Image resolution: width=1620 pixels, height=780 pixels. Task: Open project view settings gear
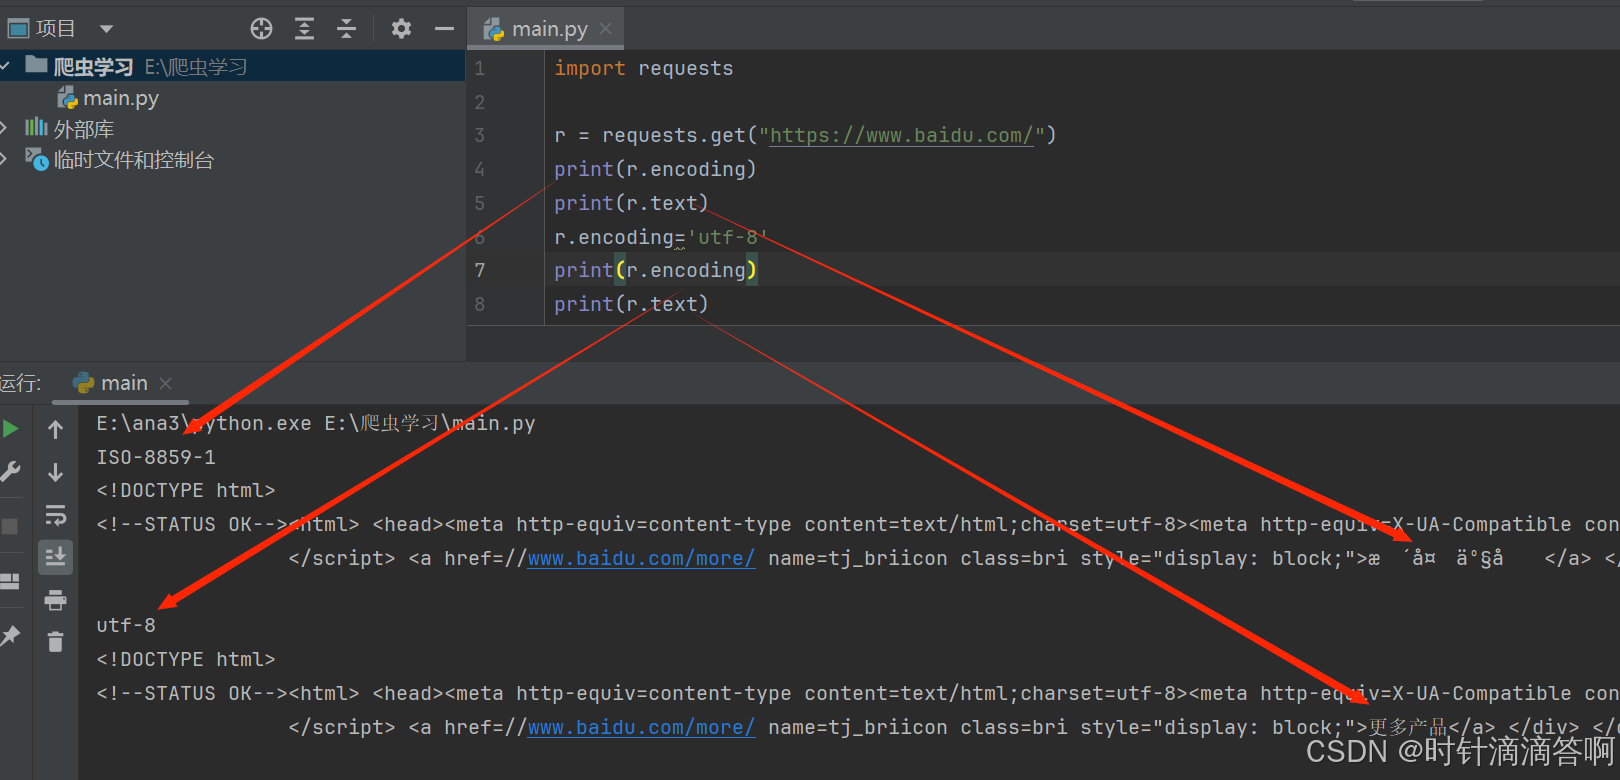click(401, 29)
